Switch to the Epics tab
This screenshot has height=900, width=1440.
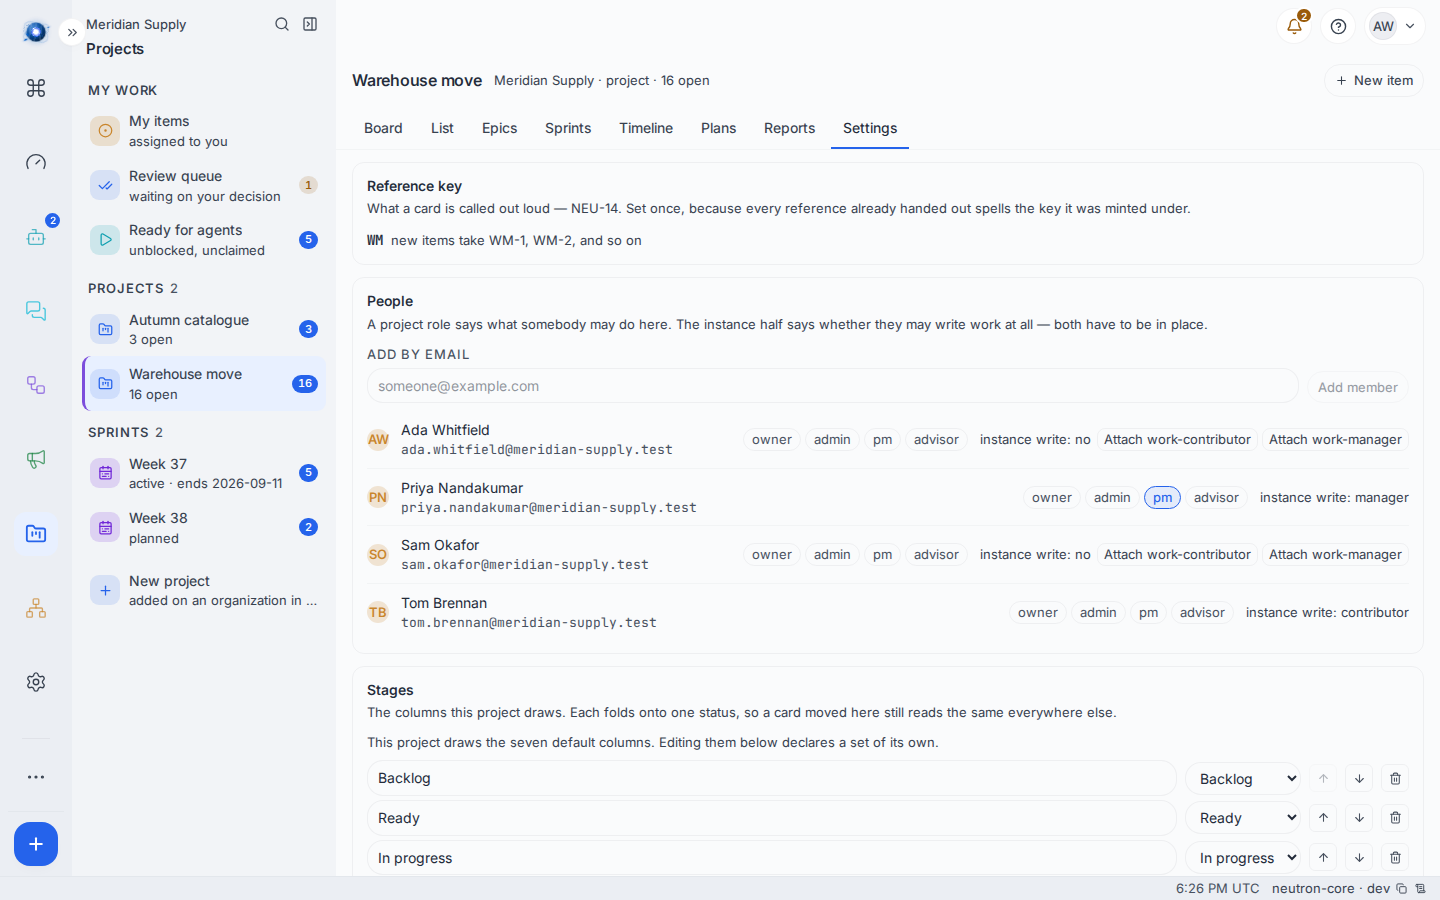tap(499, 128)
